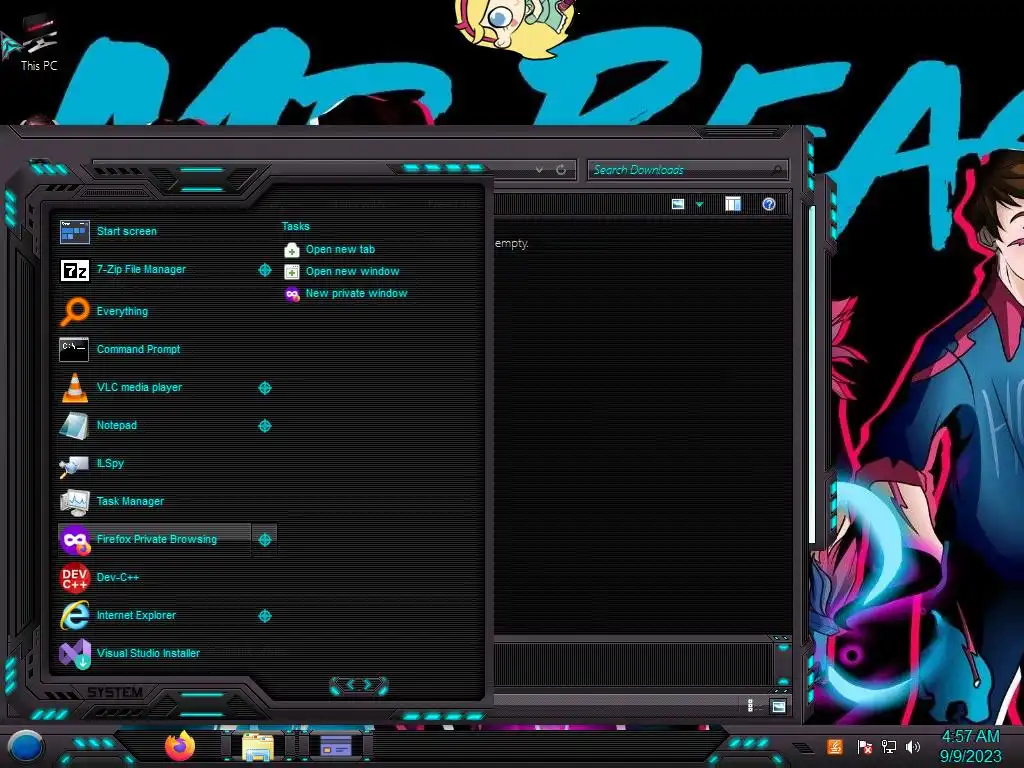The image size is (1024, 768).
Task: Open network status tray icon
Action: (x=889, y=747)
